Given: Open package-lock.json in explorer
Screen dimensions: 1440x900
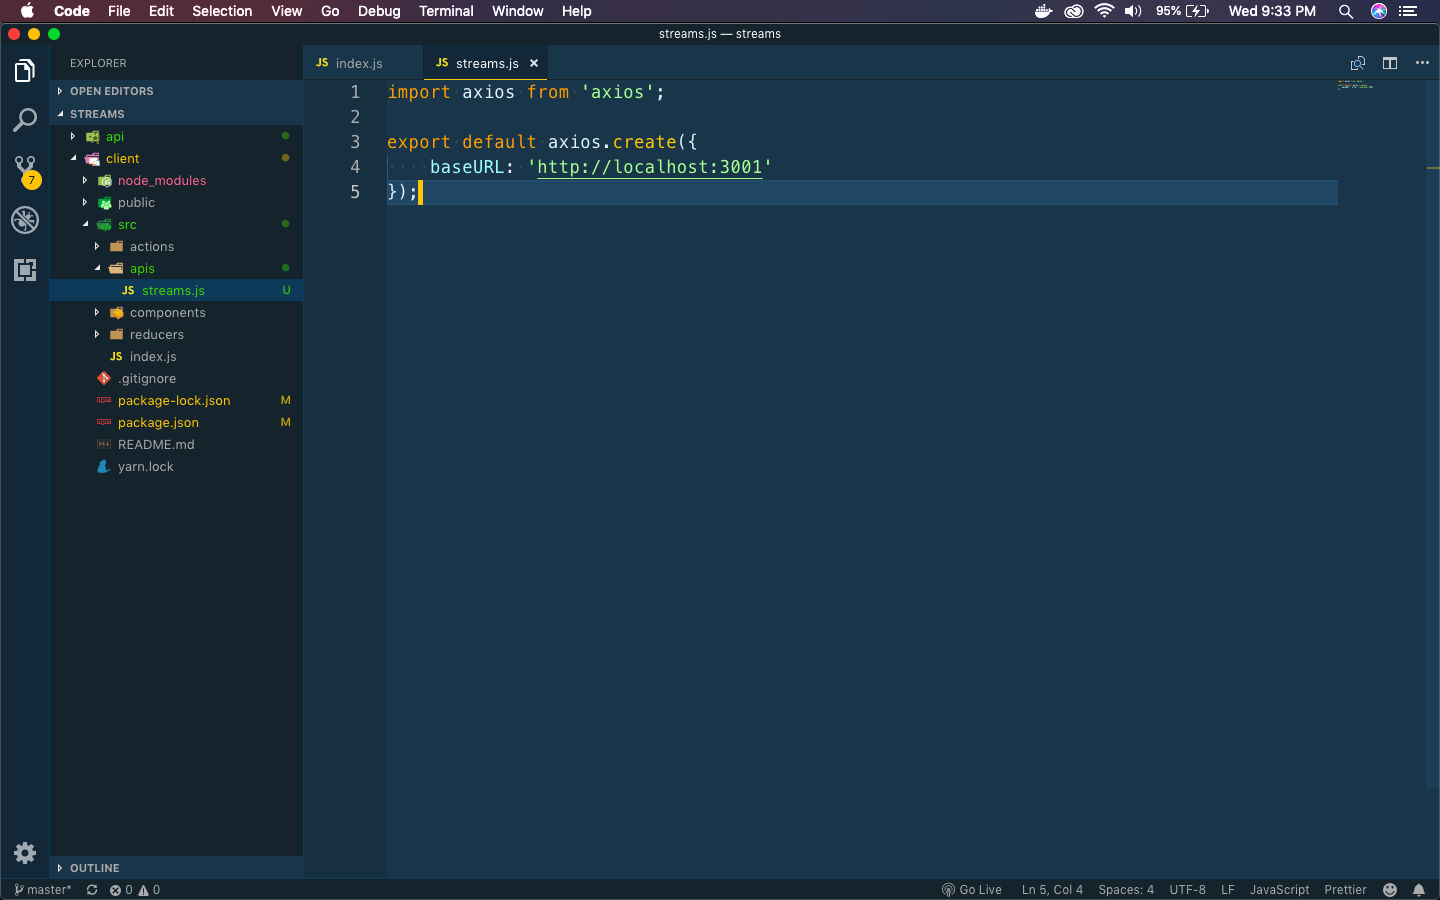Looking at the screenshot, I should pyautogui.click(x=176, y=400).
